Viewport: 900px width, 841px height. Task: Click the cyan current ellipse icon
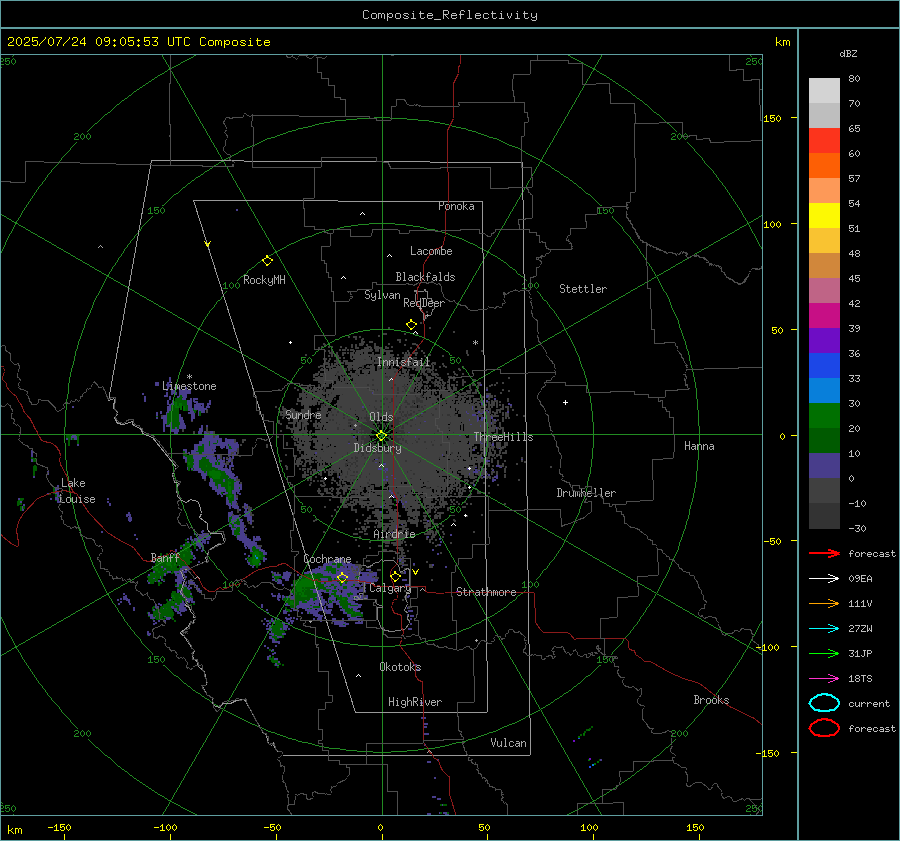pyautogui.click(x=824, y=703)
